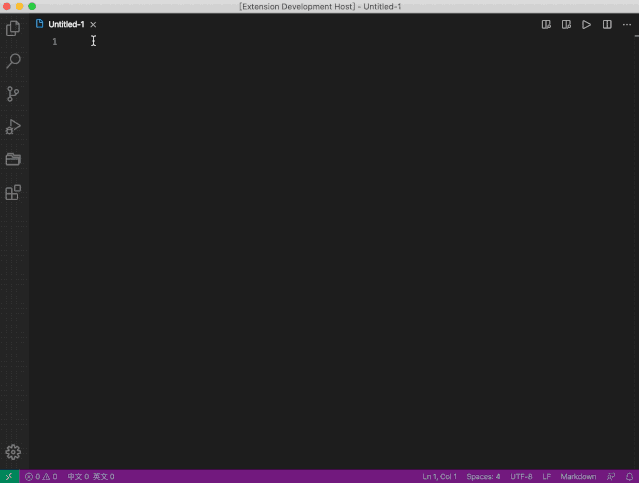Screen dimensions: 639x483
Task: Split the editor right
Action: pyautogui.click(x=607, y=25)
